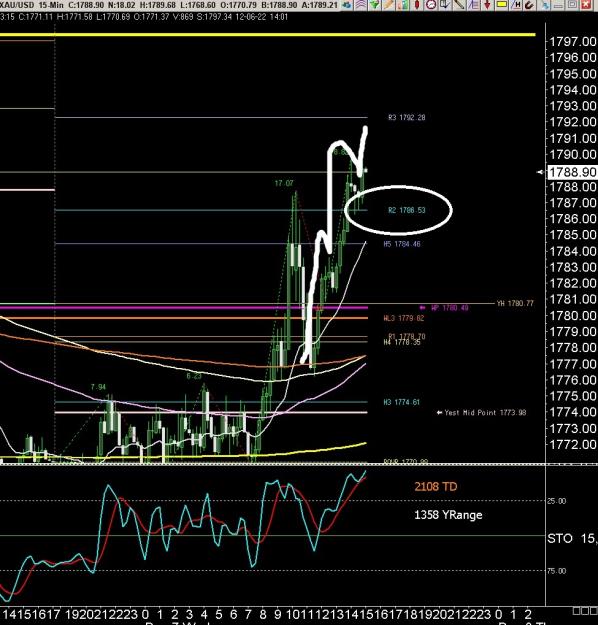
Task: Choose the Fibonacci lines tool
Action: click(473, 5)
